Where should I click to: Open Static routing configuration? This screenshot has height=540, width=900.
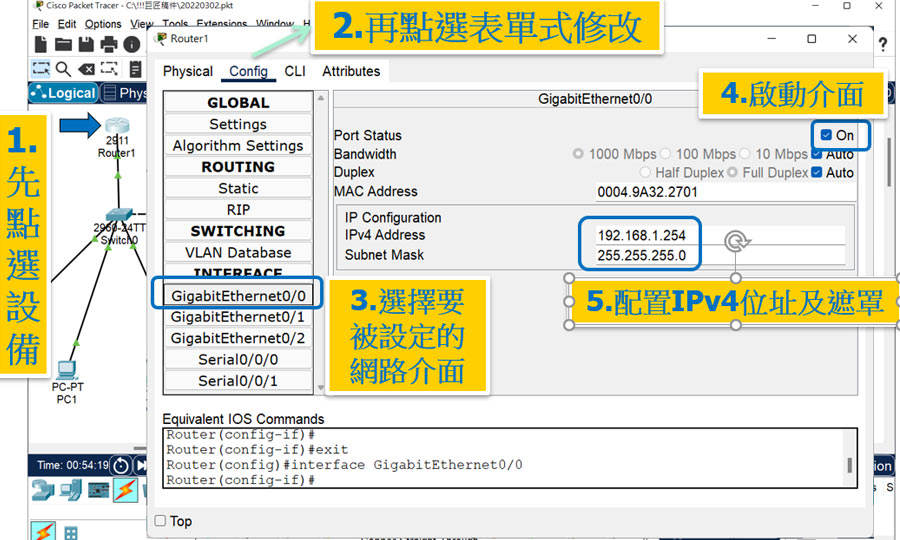tap(238, 188)
